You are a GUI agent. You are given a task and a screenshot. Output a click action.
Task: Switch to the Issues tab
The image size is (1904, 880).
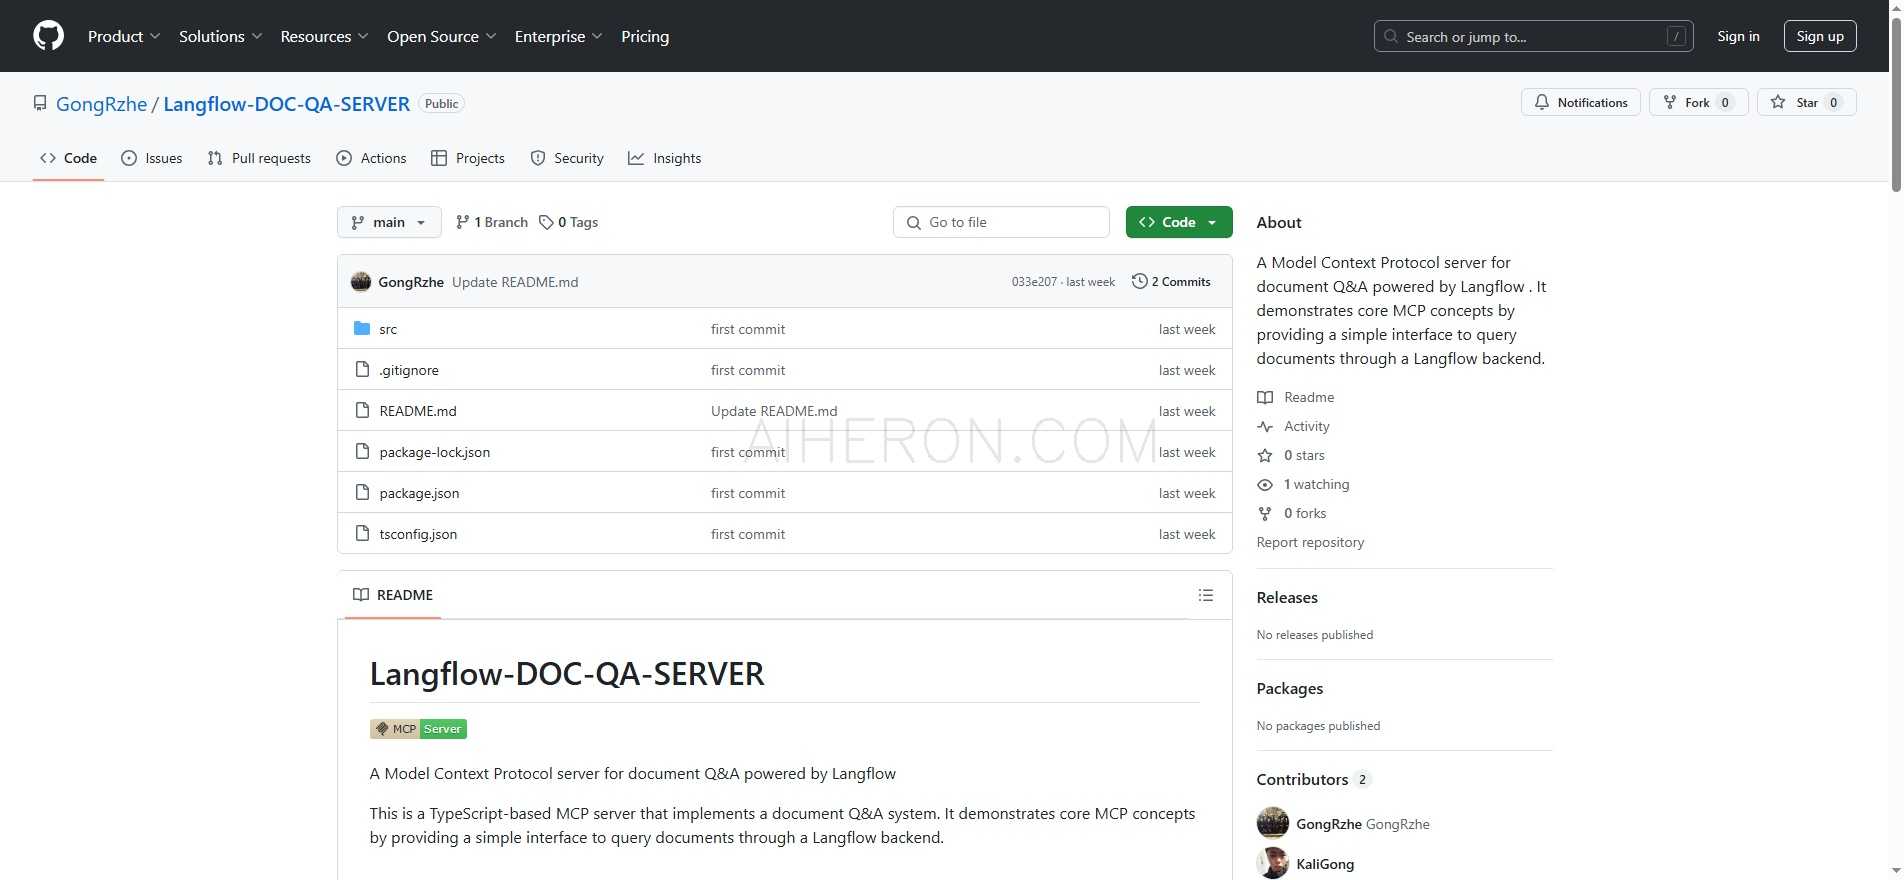coord(151,158)
